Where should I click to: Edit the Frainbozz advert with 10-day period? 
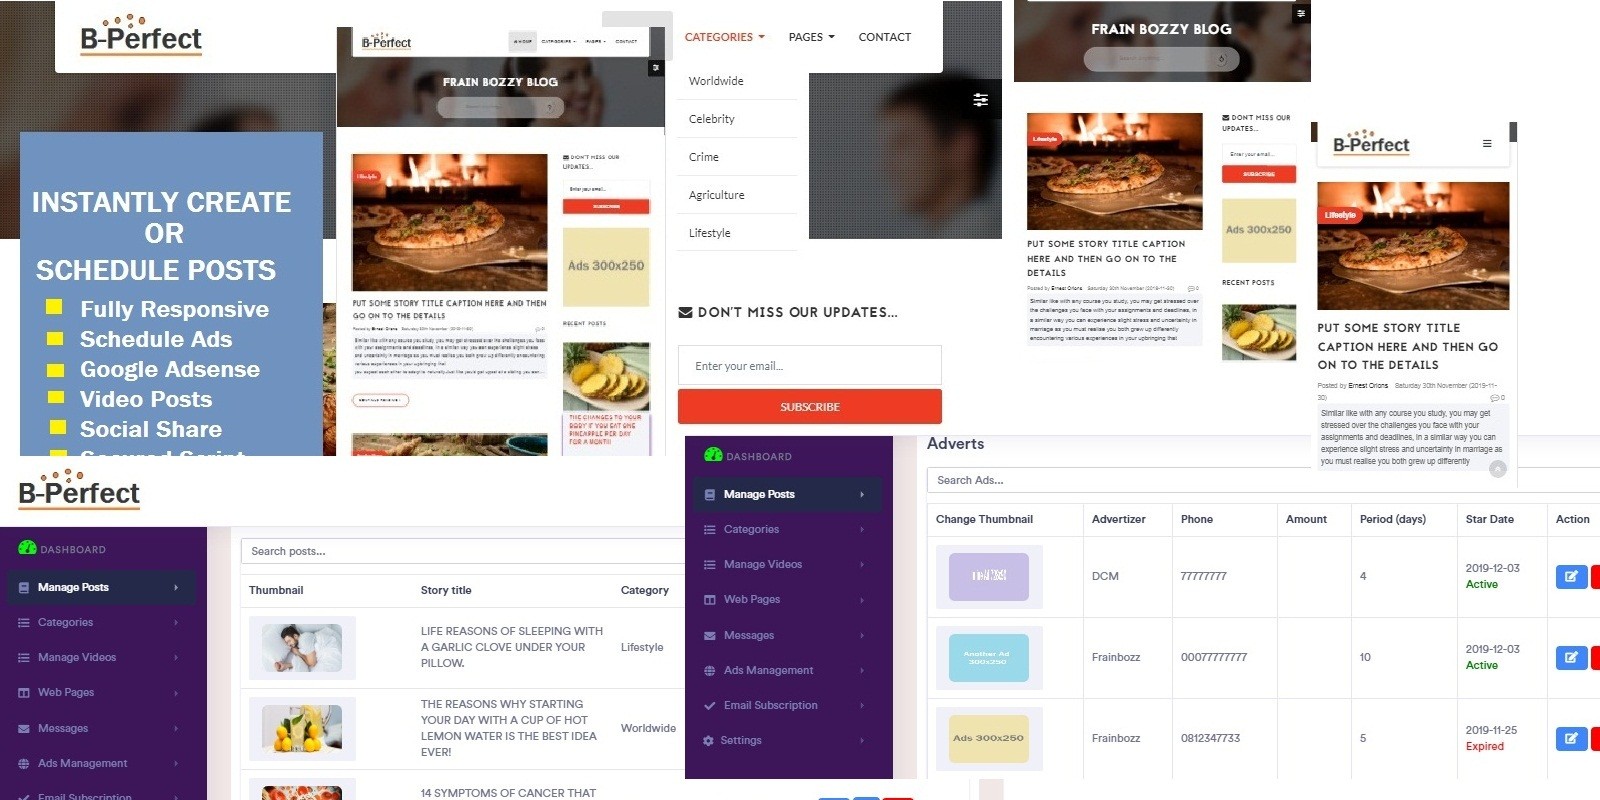pos(1571,658)
